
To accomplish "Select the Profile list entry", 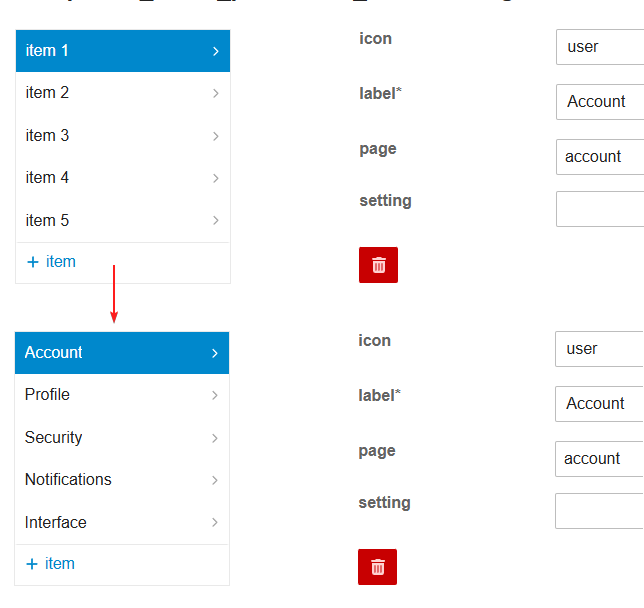I will tap(122, 395).
